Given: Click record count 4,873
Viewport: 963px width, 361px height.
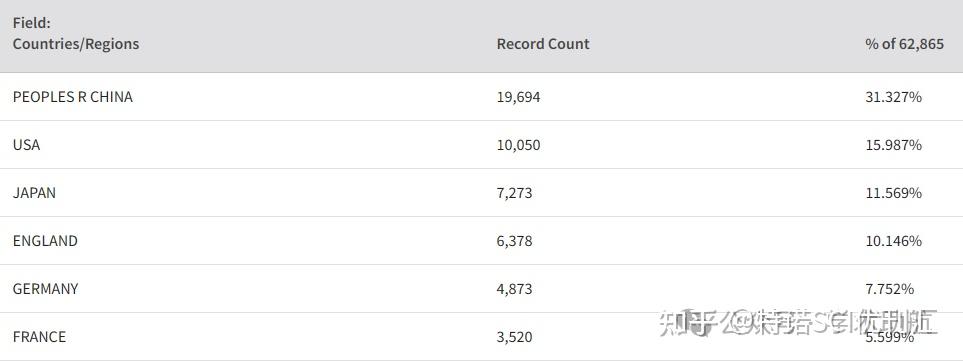Looking at the screenshot, I should pos(515,289).
